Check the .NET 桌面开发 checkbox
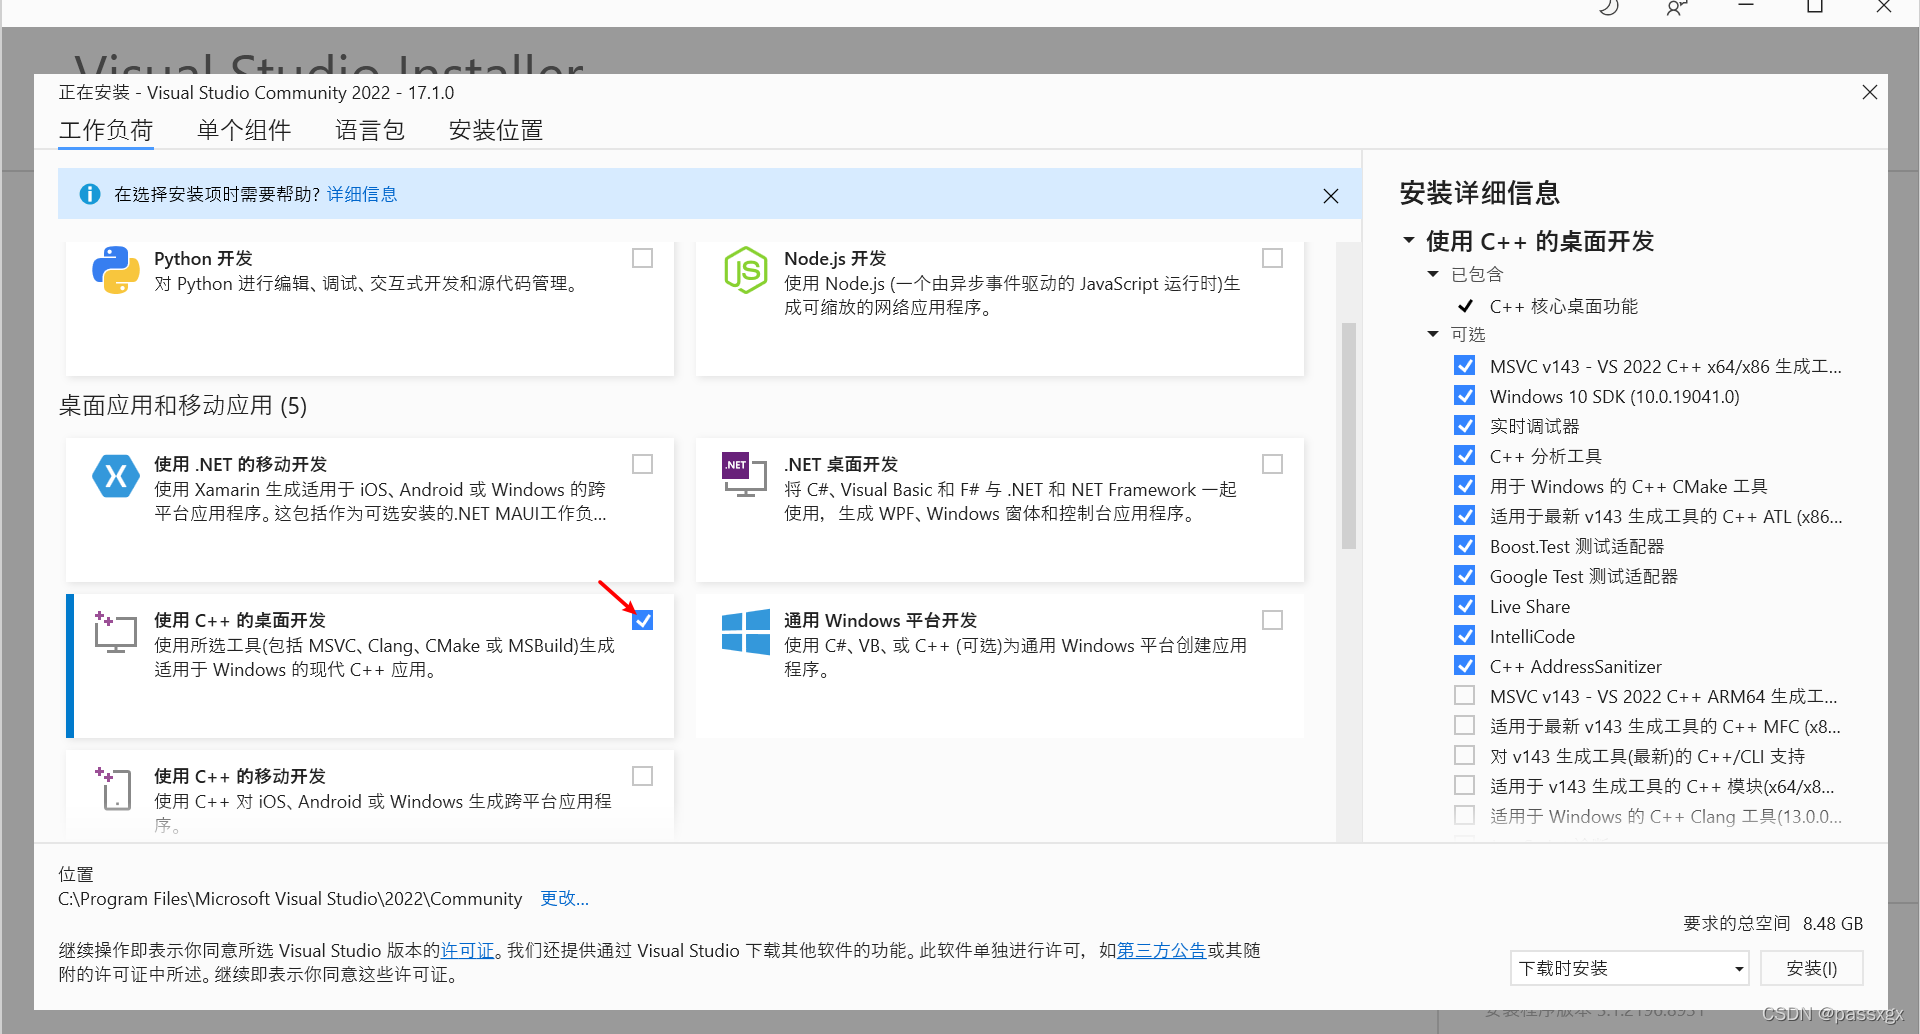1920x1034 pixels. point(1273,464)
